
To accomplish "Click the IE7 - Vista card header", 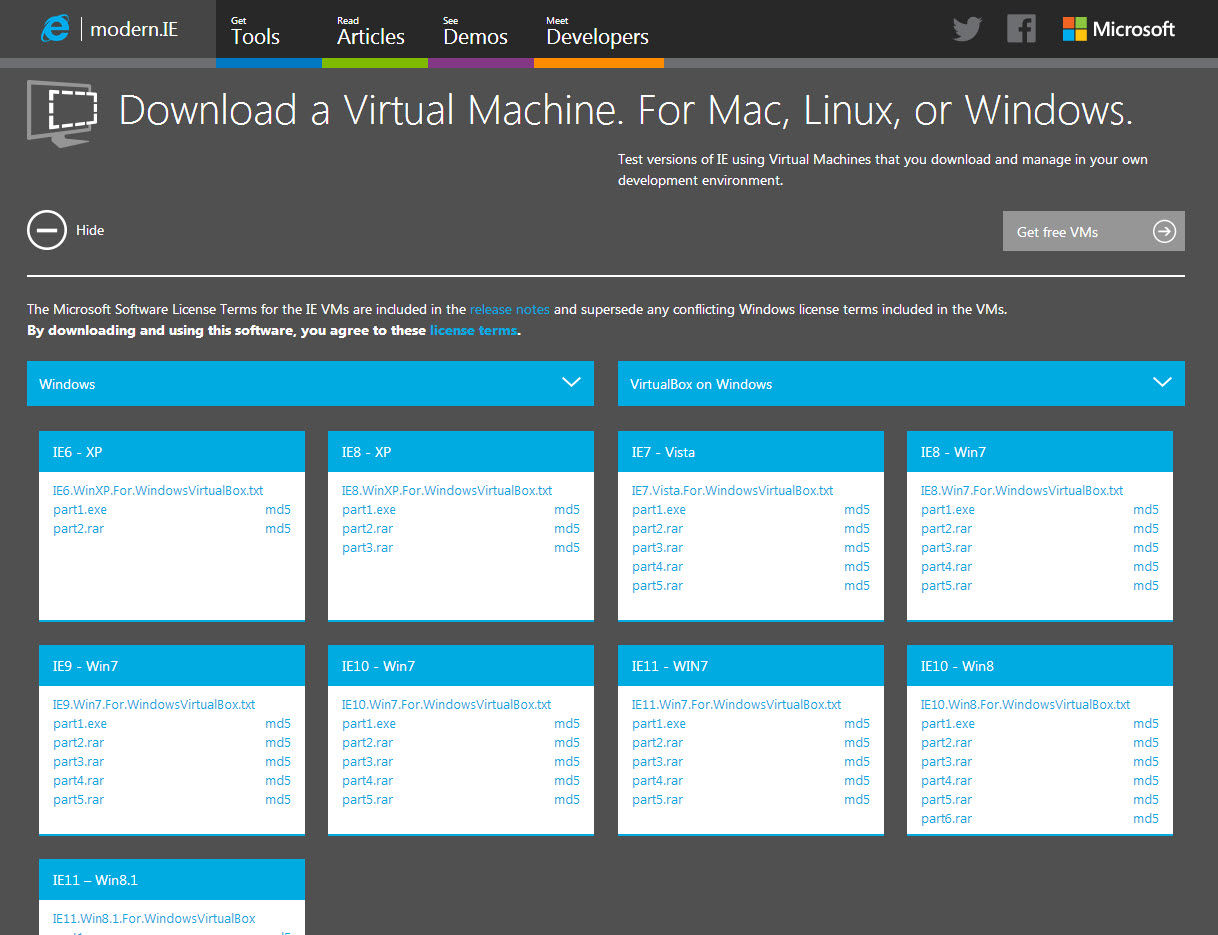I will coord(751,452).
